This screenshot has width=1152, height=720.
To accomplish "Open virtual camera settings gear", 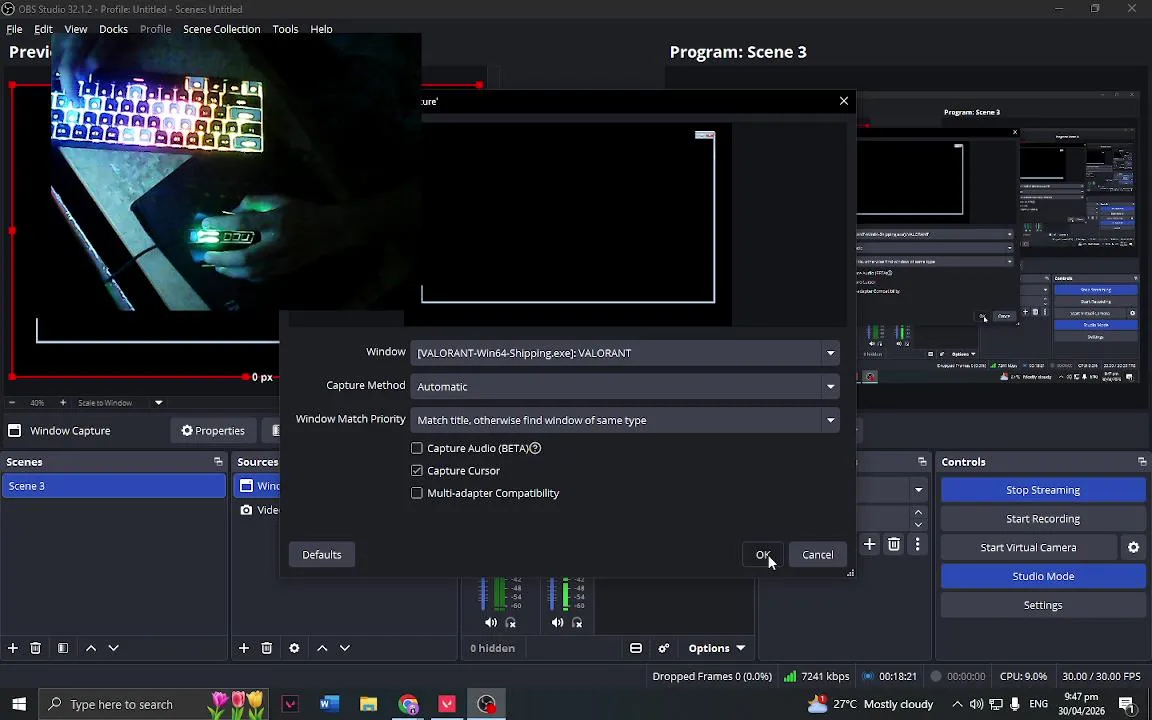I will (x=1134, y=547).
